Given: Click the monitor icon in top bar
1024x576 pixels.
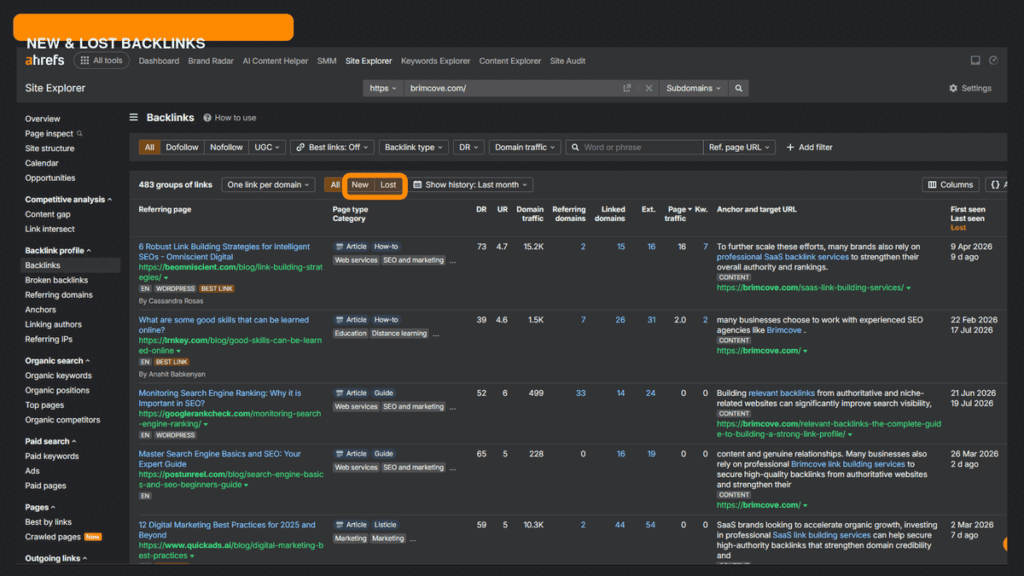Looking at the screenshot, I should click(975, 60).
